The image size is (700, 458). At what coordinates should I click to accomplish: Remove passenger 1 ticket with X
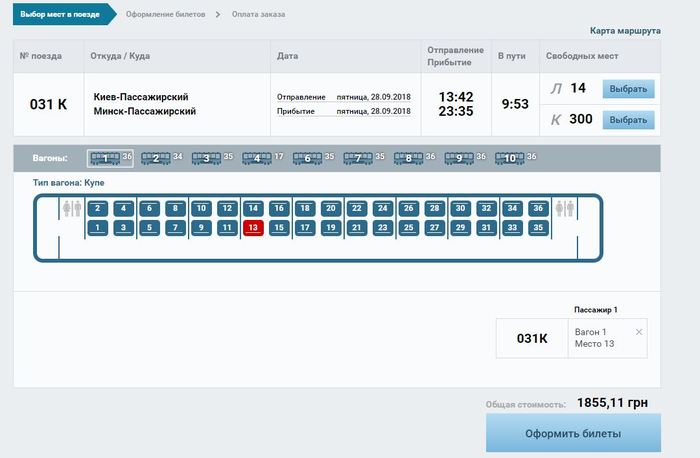(639, 331)
